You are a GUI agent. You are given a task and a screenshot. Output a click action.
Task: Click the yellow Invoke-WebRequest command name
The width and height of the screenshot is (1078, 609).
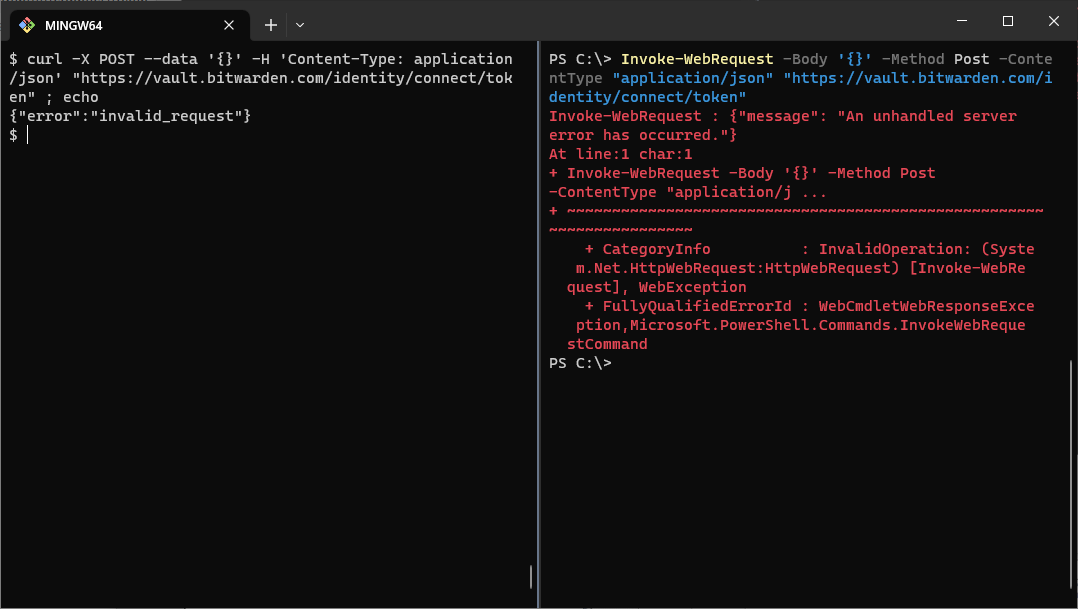pyautogui.click(x=696, y=59)
